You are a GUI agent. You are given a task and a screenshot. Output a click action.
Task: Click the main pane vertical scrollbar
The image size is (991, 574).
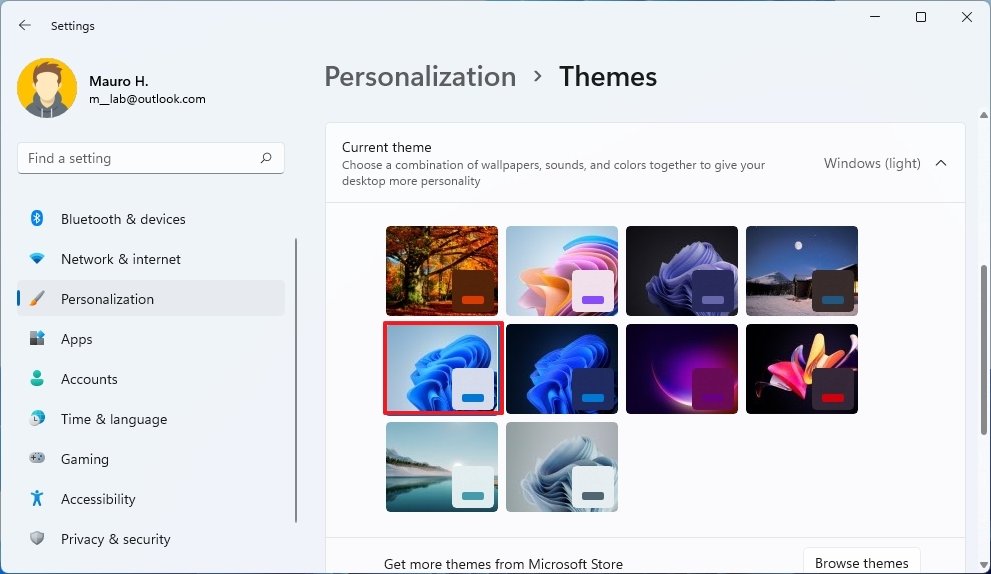click(983, 350)
